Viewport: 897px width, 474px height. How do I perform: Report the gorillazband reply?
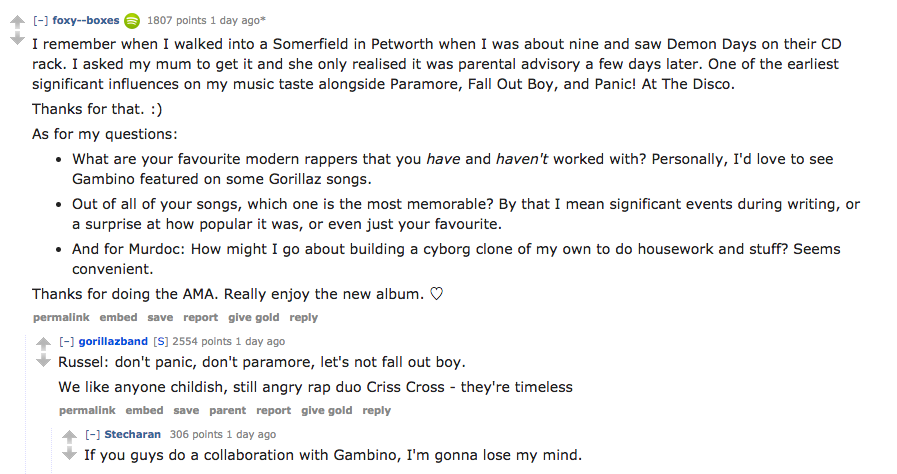pyautogui.click(x=273, y=410)
